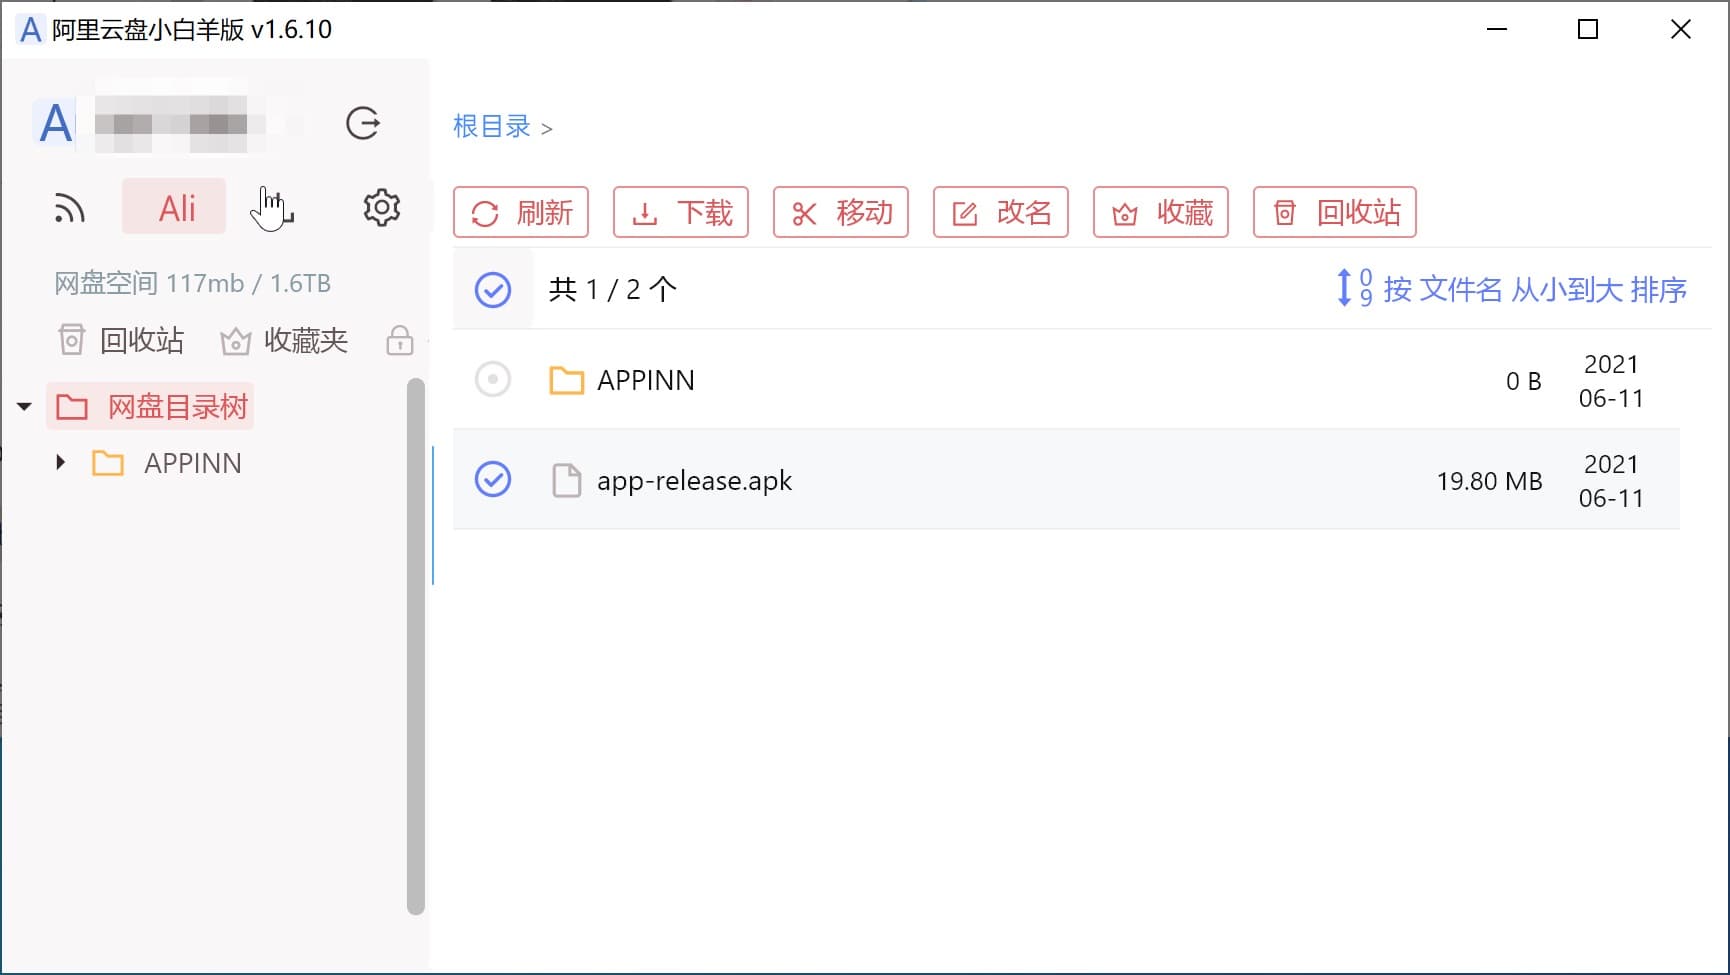Screen dimensions: 1730x975
Task: Click the app-release.apk file icon
Action: click(x=567, y=480)
